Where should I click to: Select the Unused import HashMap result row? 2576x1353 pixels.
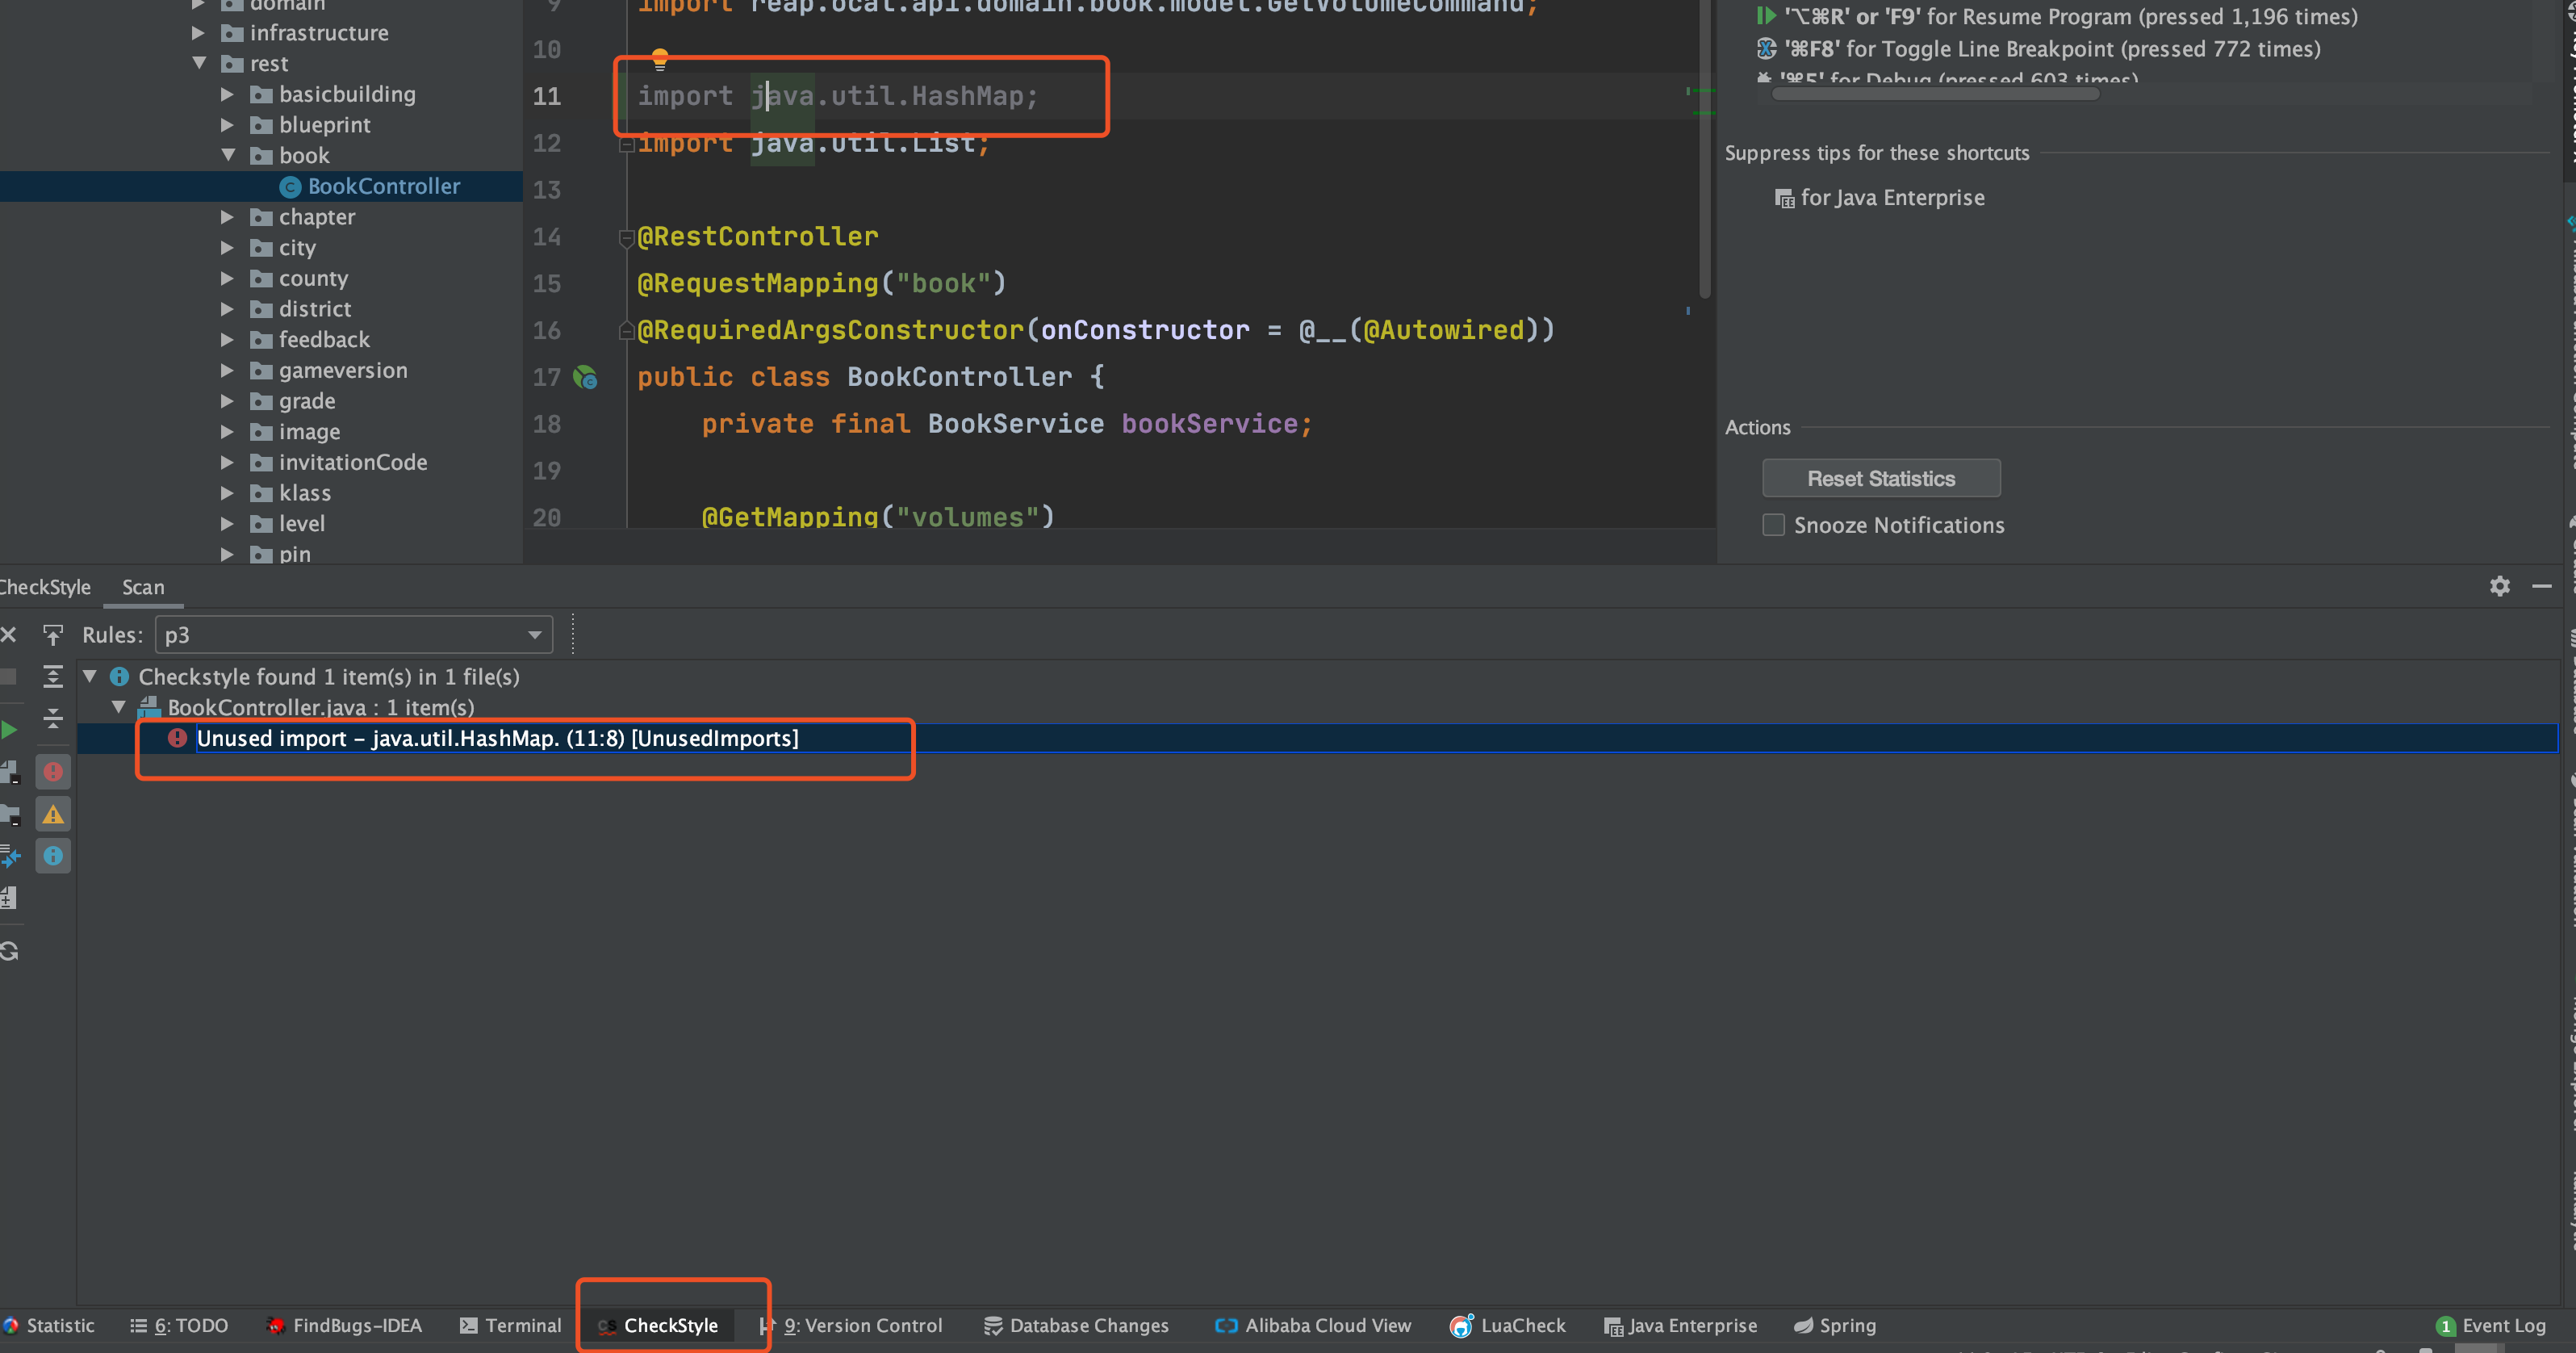[497, 738]
